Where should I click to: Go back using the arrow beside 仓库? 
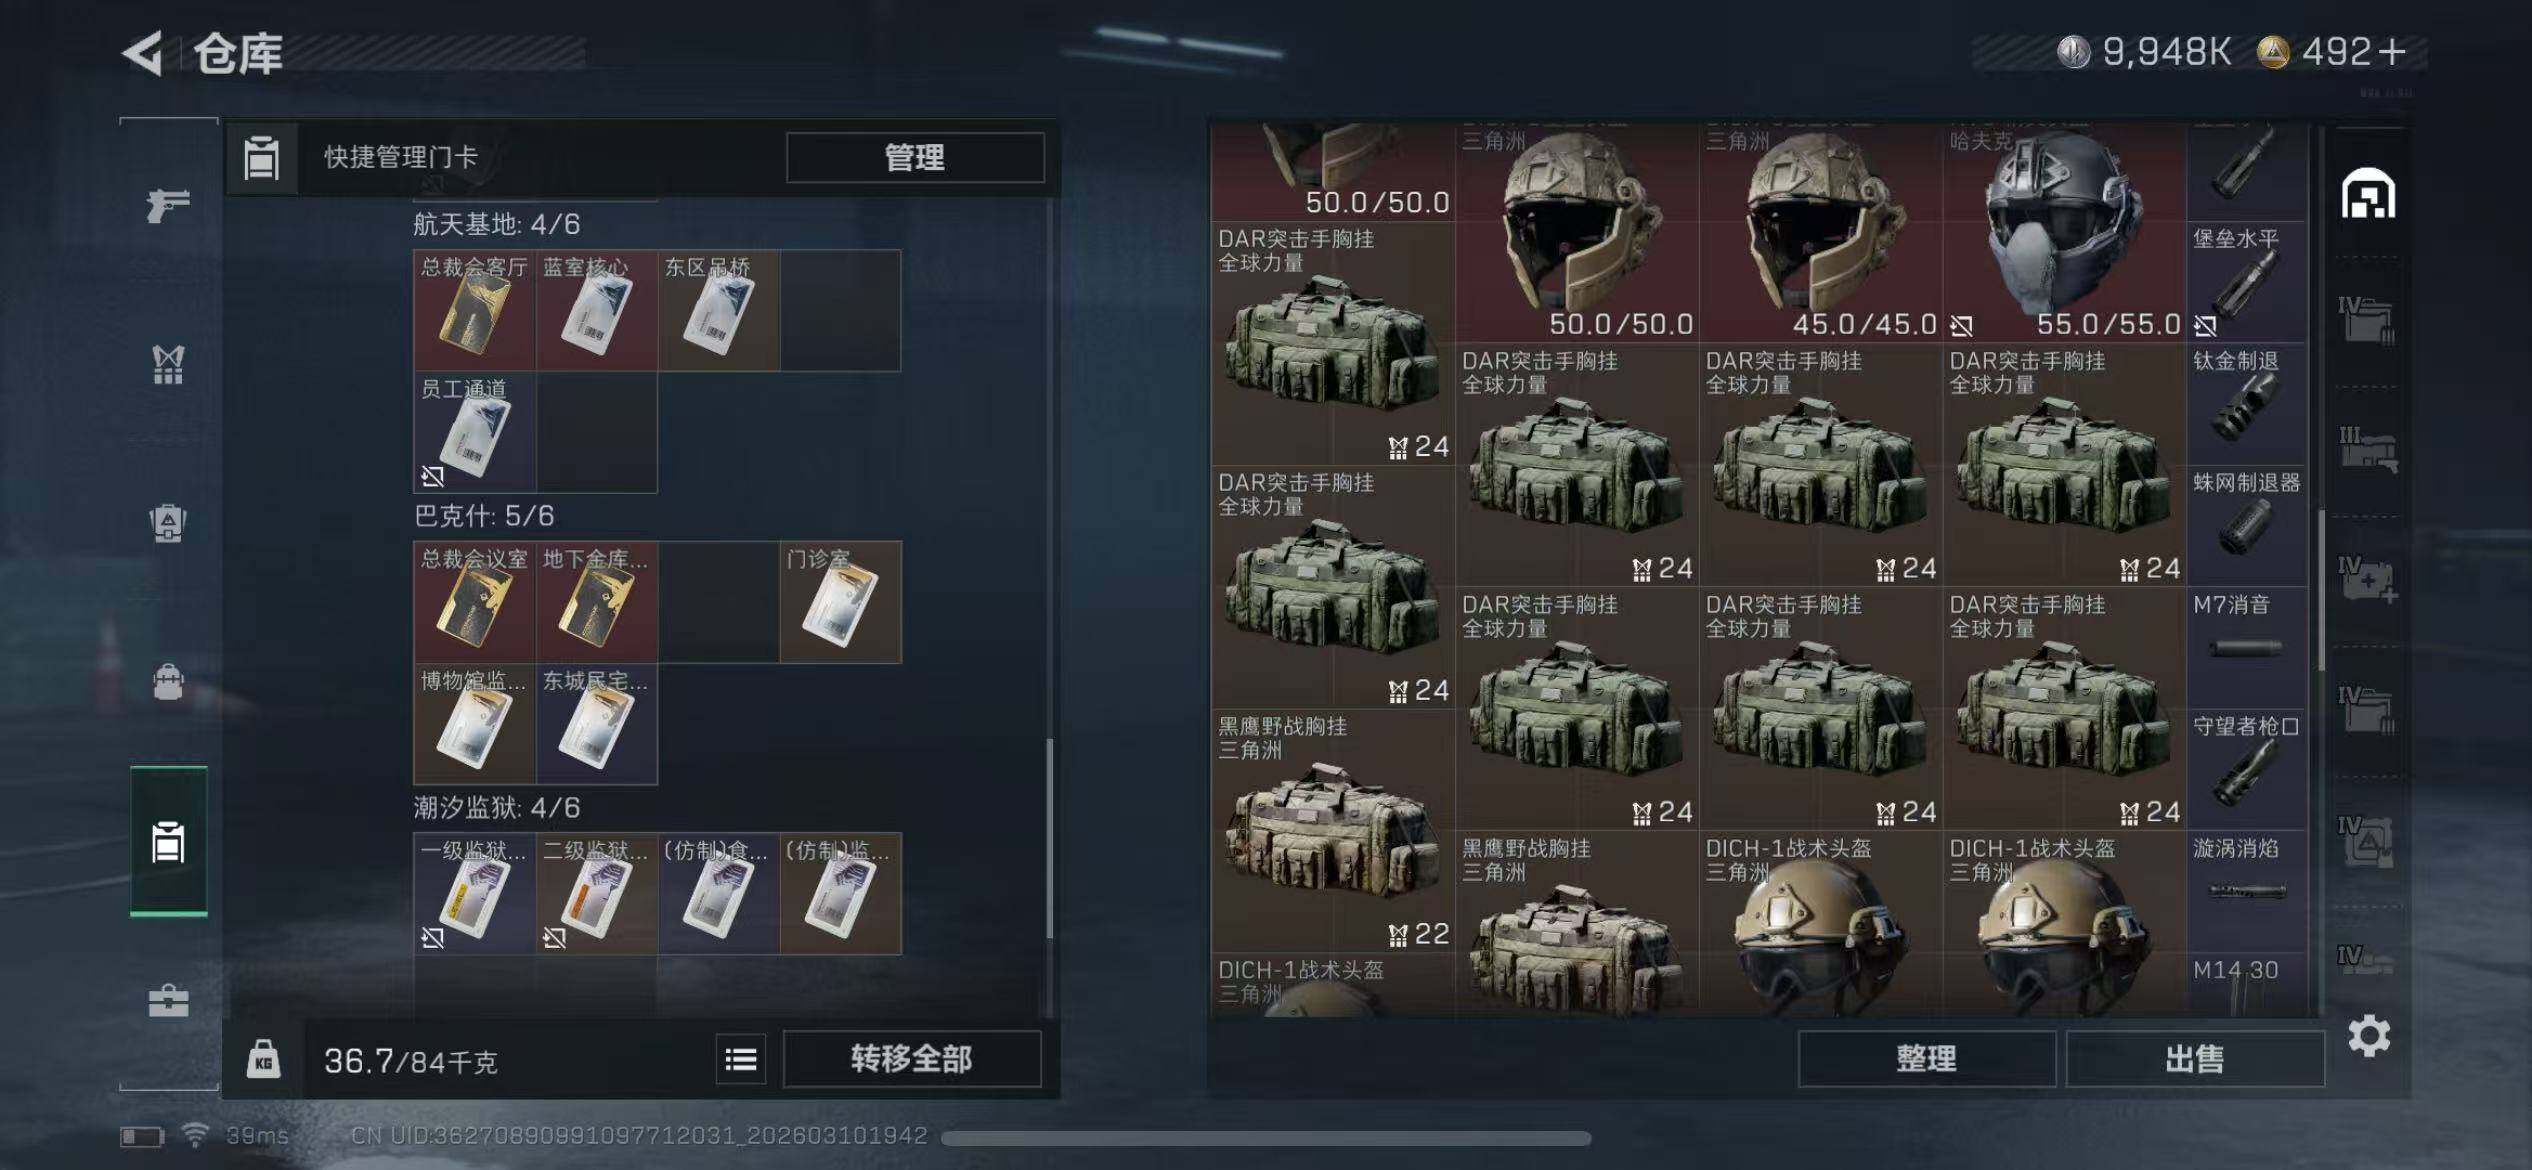pyautogui.click(x=142, y=53)
